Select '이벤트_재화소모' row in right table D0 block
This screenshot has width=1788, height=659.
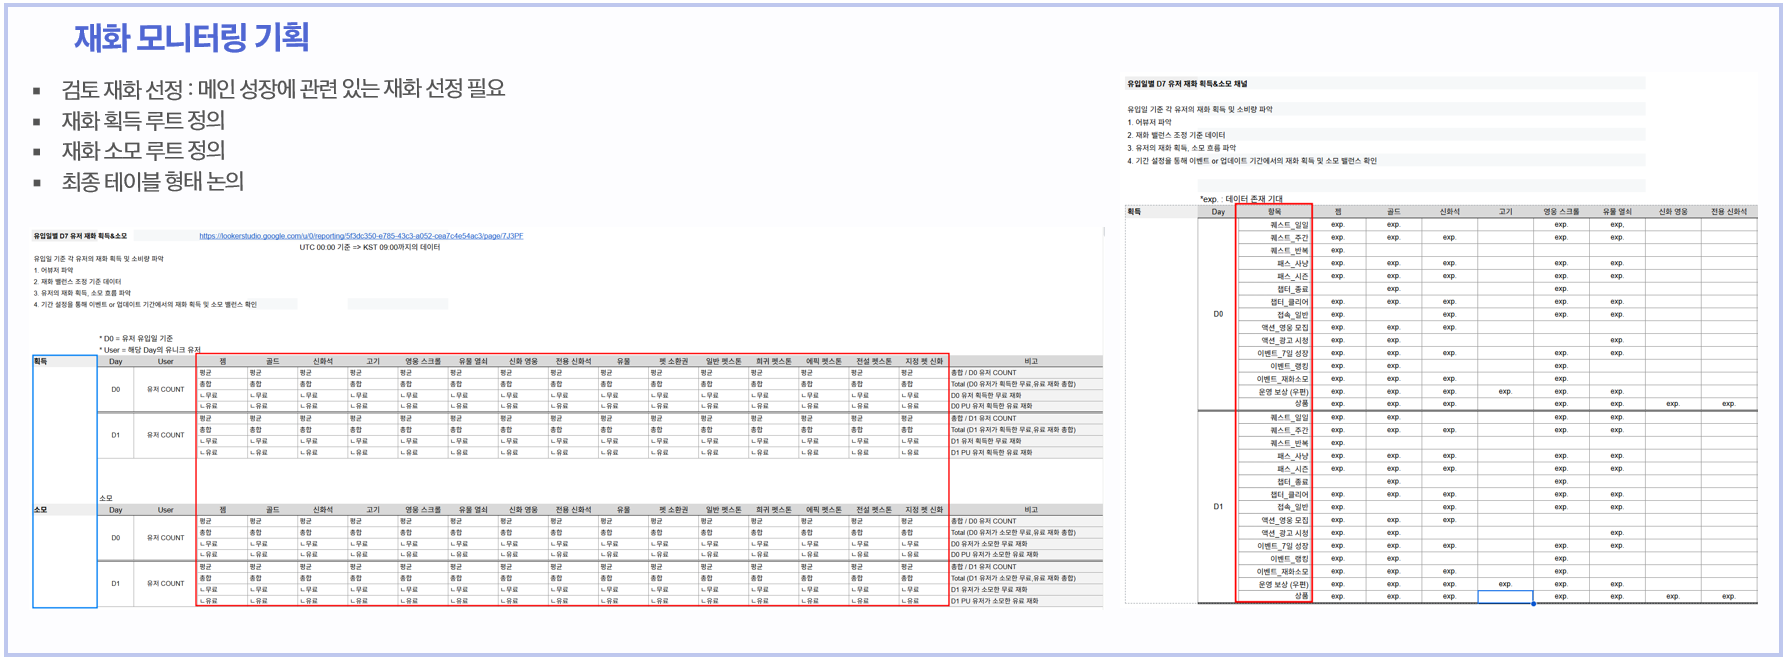1274,379
